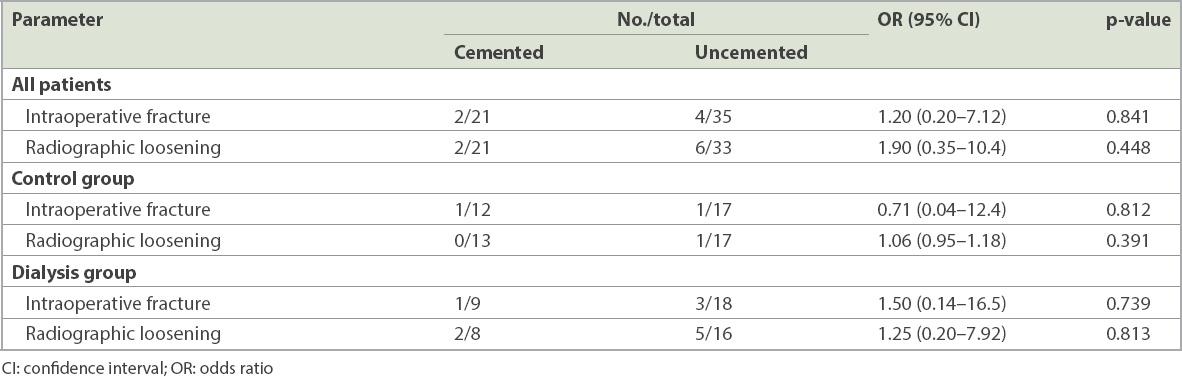The width and height of the screenshot is (1182, 377).
Task: Click the Cemented column subheader
Action: [x=498, y=53]
